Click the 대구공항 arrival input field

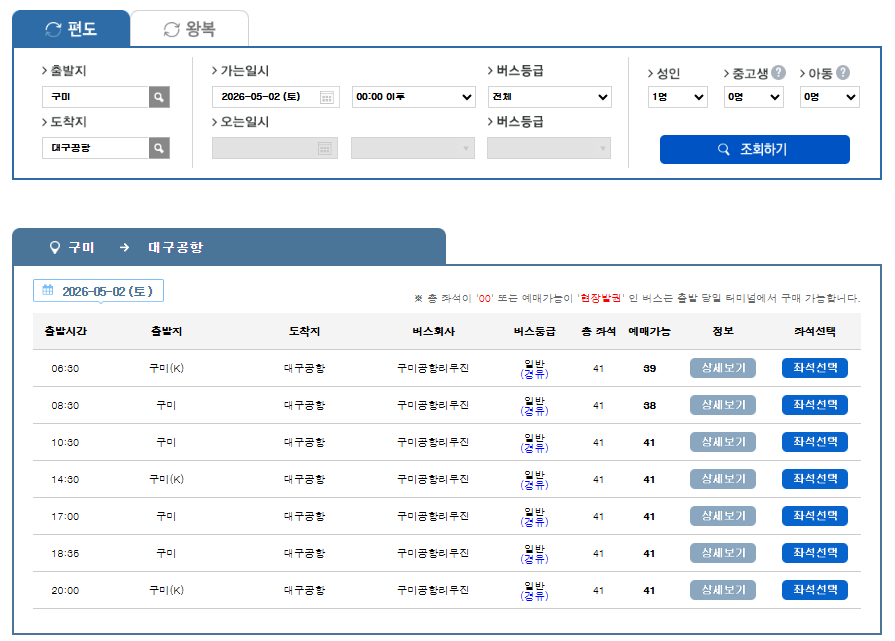[95, 148]
